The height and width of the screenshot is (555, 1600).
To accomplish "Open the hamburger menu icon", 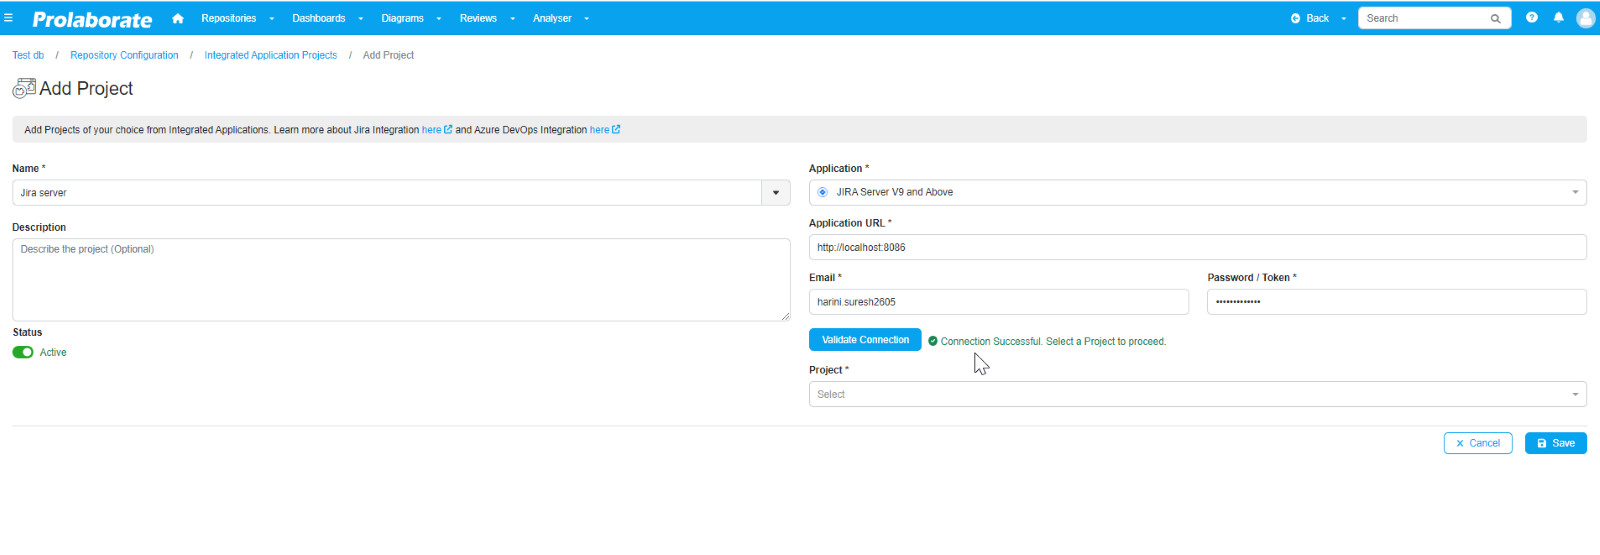I will pos(8,18).
